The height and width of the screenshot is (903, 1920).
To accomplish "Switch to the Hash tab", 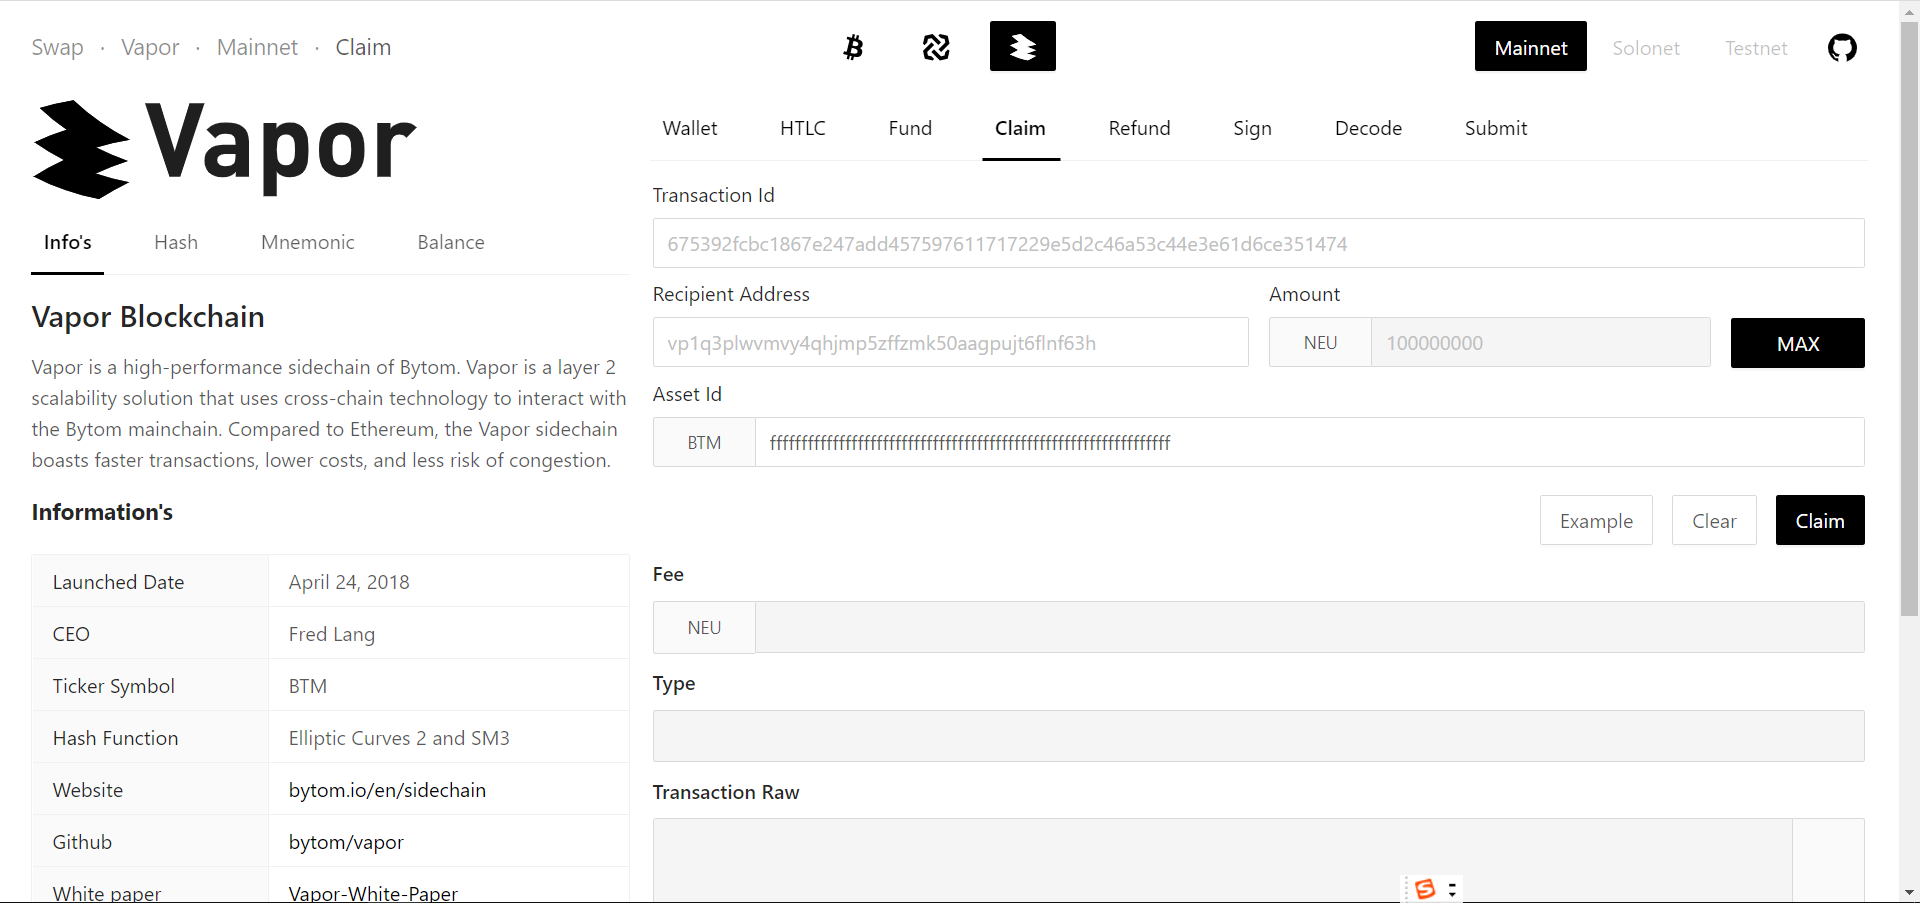I will tap(176, 242).
